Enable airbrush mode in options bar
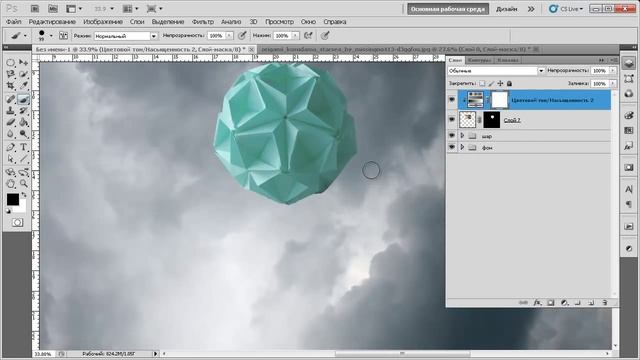The height and width of the screenshot is (360, 640). 308,36
